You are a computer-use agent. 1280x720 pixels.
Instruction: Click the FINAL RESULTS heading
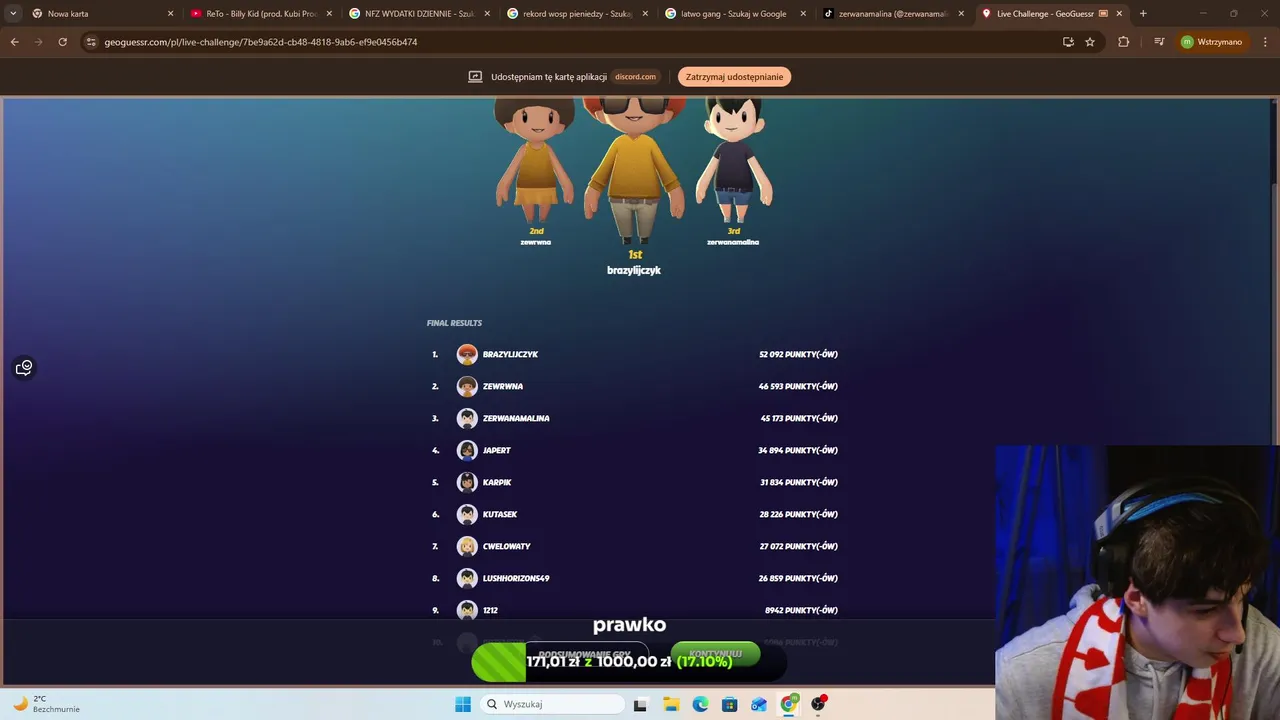tap(454, 323)
